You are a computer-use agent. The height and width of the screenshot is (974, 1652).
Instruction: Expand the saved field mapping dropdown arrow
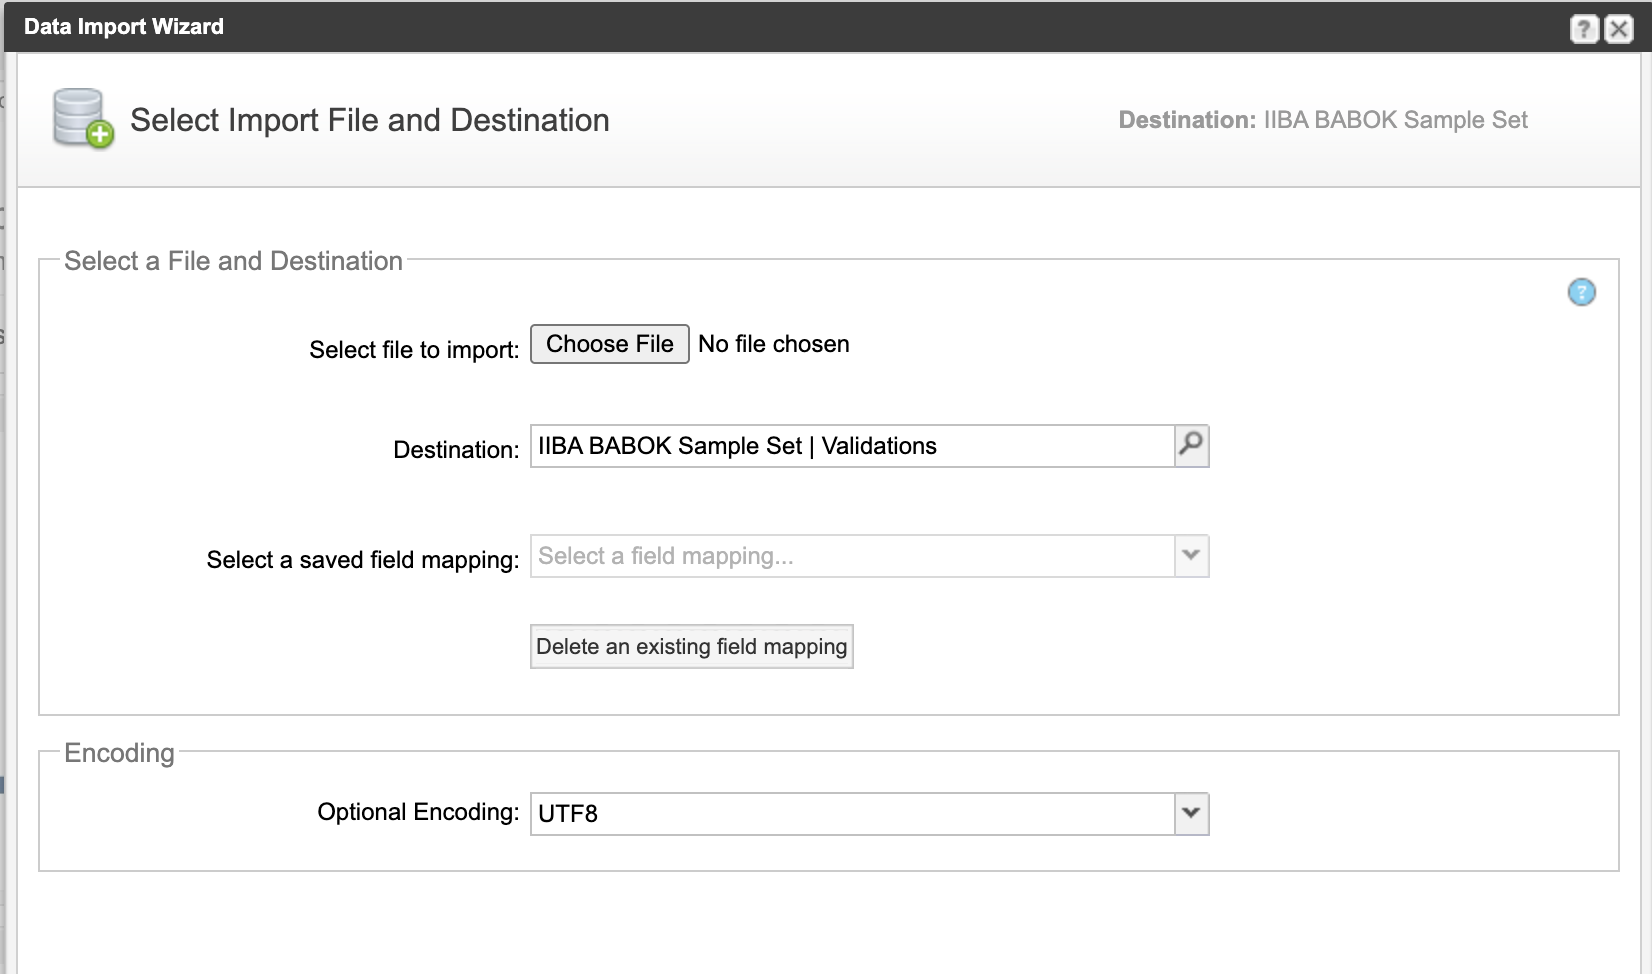click(x=1191, y=556)
